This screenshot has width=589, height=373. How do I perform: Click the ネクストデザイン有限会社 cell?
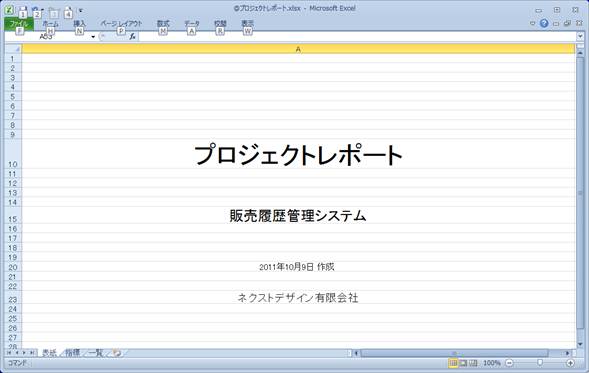click(298, 298)
